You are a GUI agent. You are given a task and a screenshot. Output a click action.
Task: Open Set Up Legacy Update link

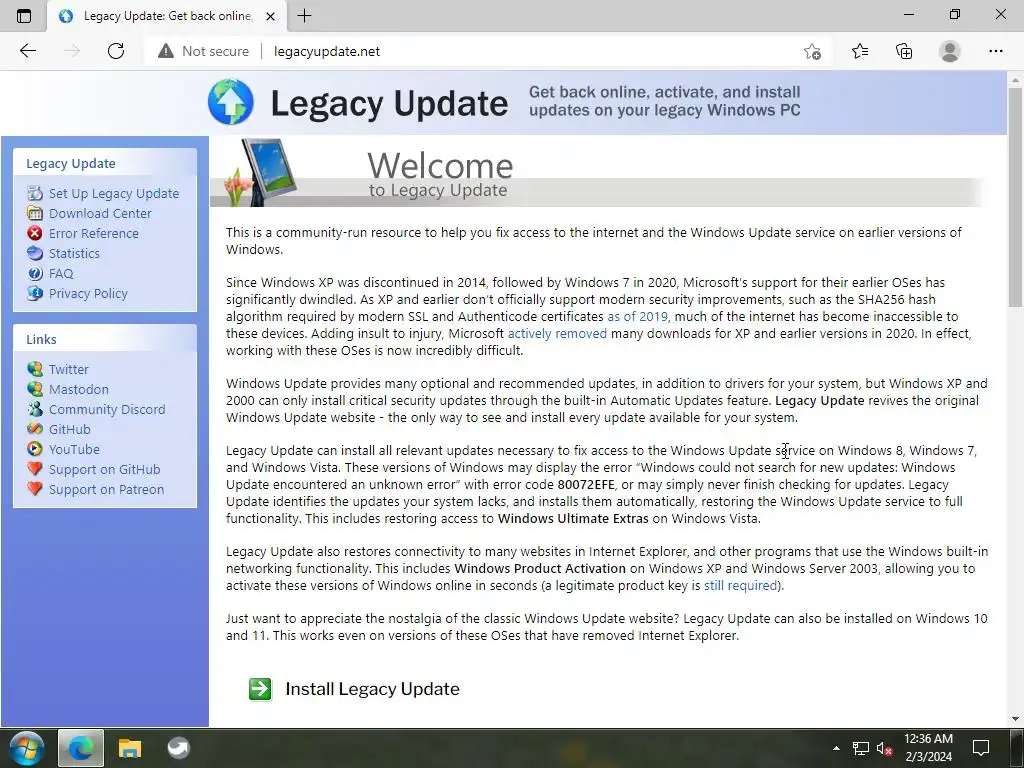[114, 193]
